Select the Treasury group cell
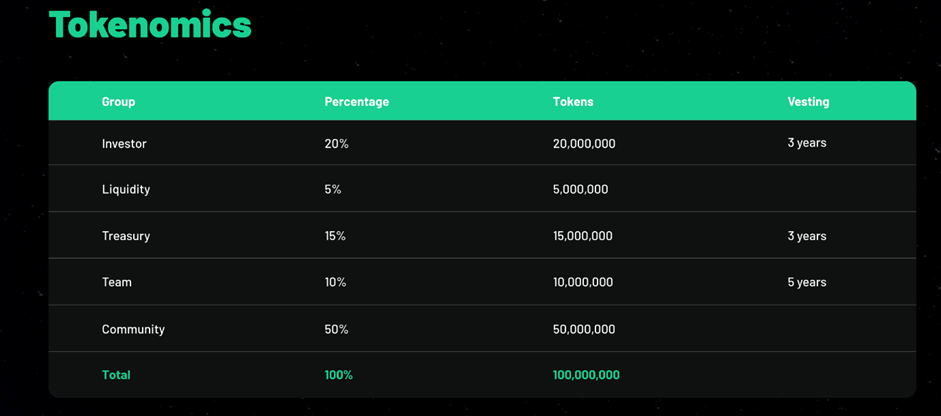 126,237
